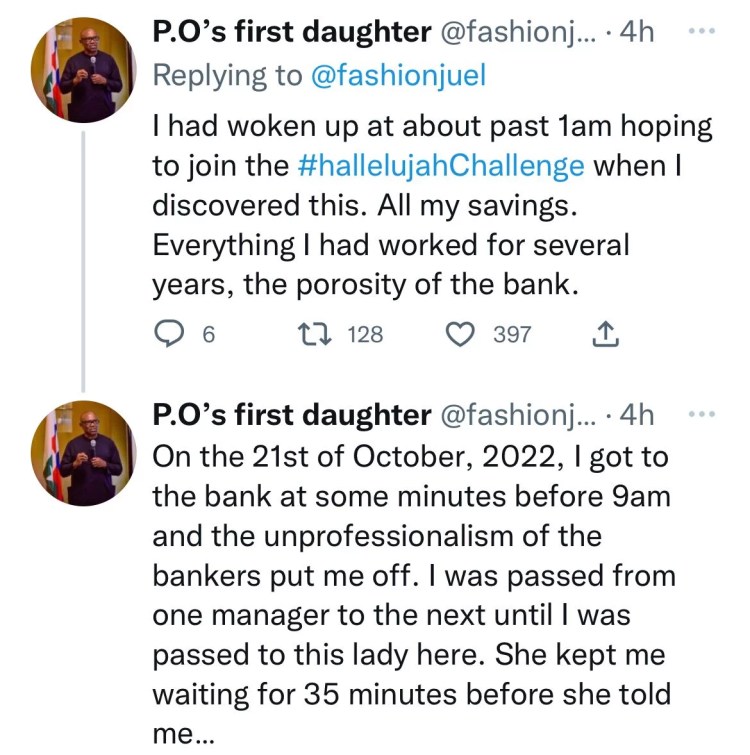View the 6 replies count

pyautogui.click(x=209, y=335)
